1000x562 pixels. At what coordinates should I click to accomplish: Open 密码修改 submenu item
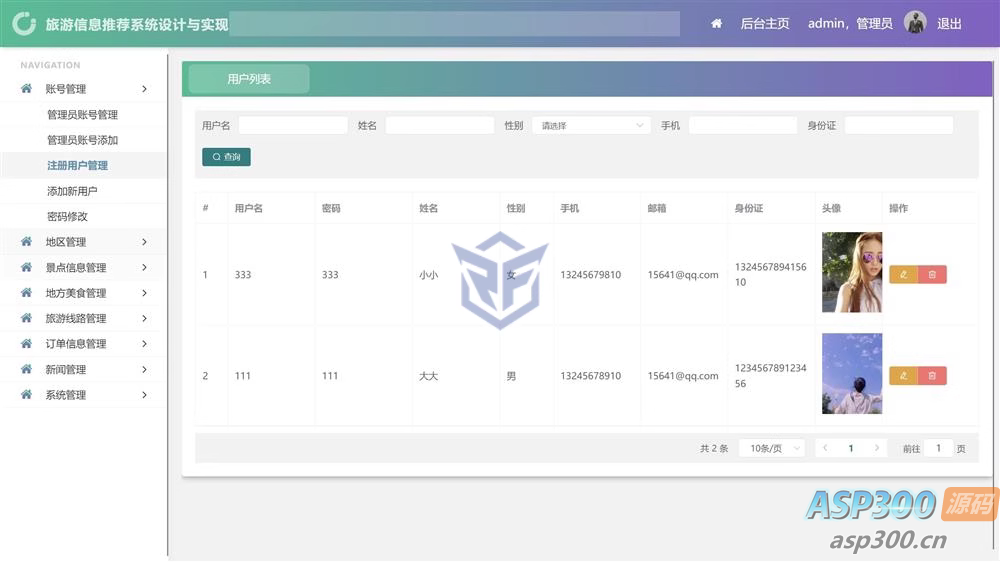67,217
